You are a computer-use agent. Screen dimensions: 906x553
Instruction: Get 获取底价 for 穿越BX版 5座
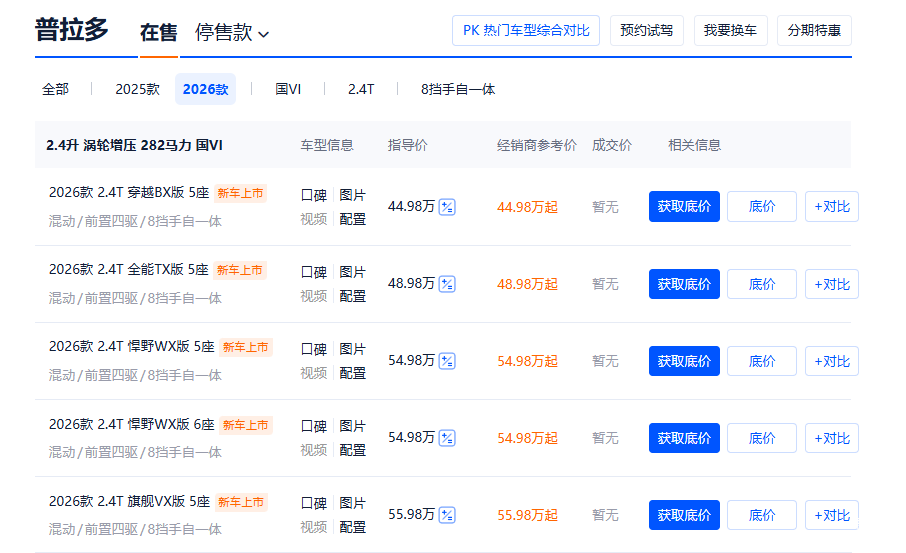[x=684, y=206]
